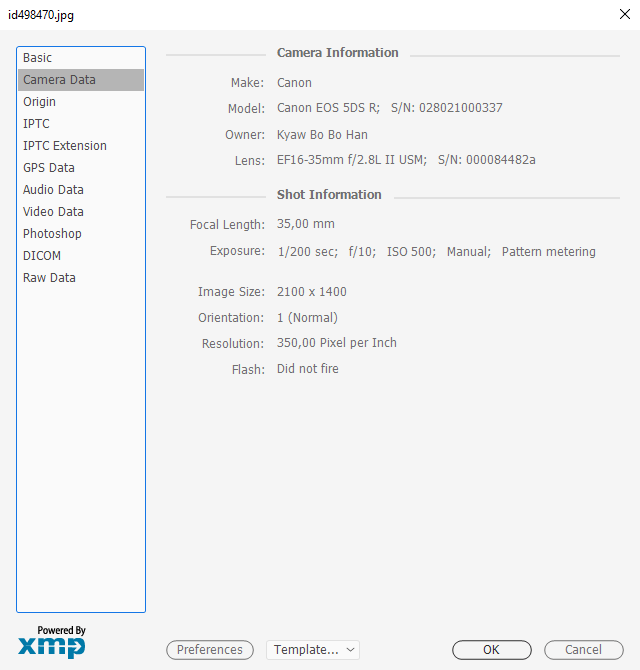Confirm the dialog with OK
This screenshot has height=670, width=640.
[492, 650]
